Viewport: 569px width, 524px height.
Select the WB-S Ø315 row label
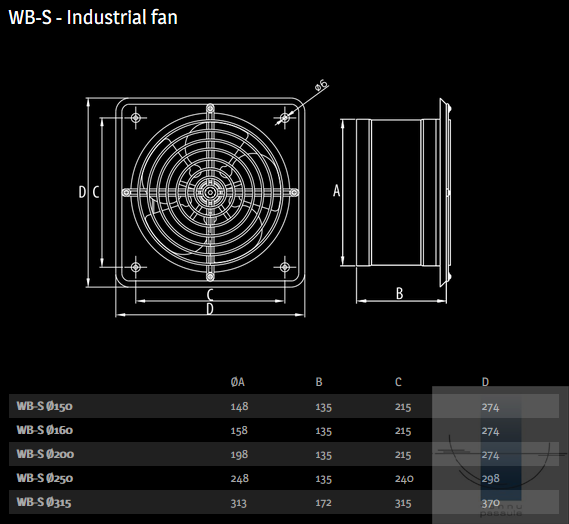pyautogui.click(x=44, y=502)
